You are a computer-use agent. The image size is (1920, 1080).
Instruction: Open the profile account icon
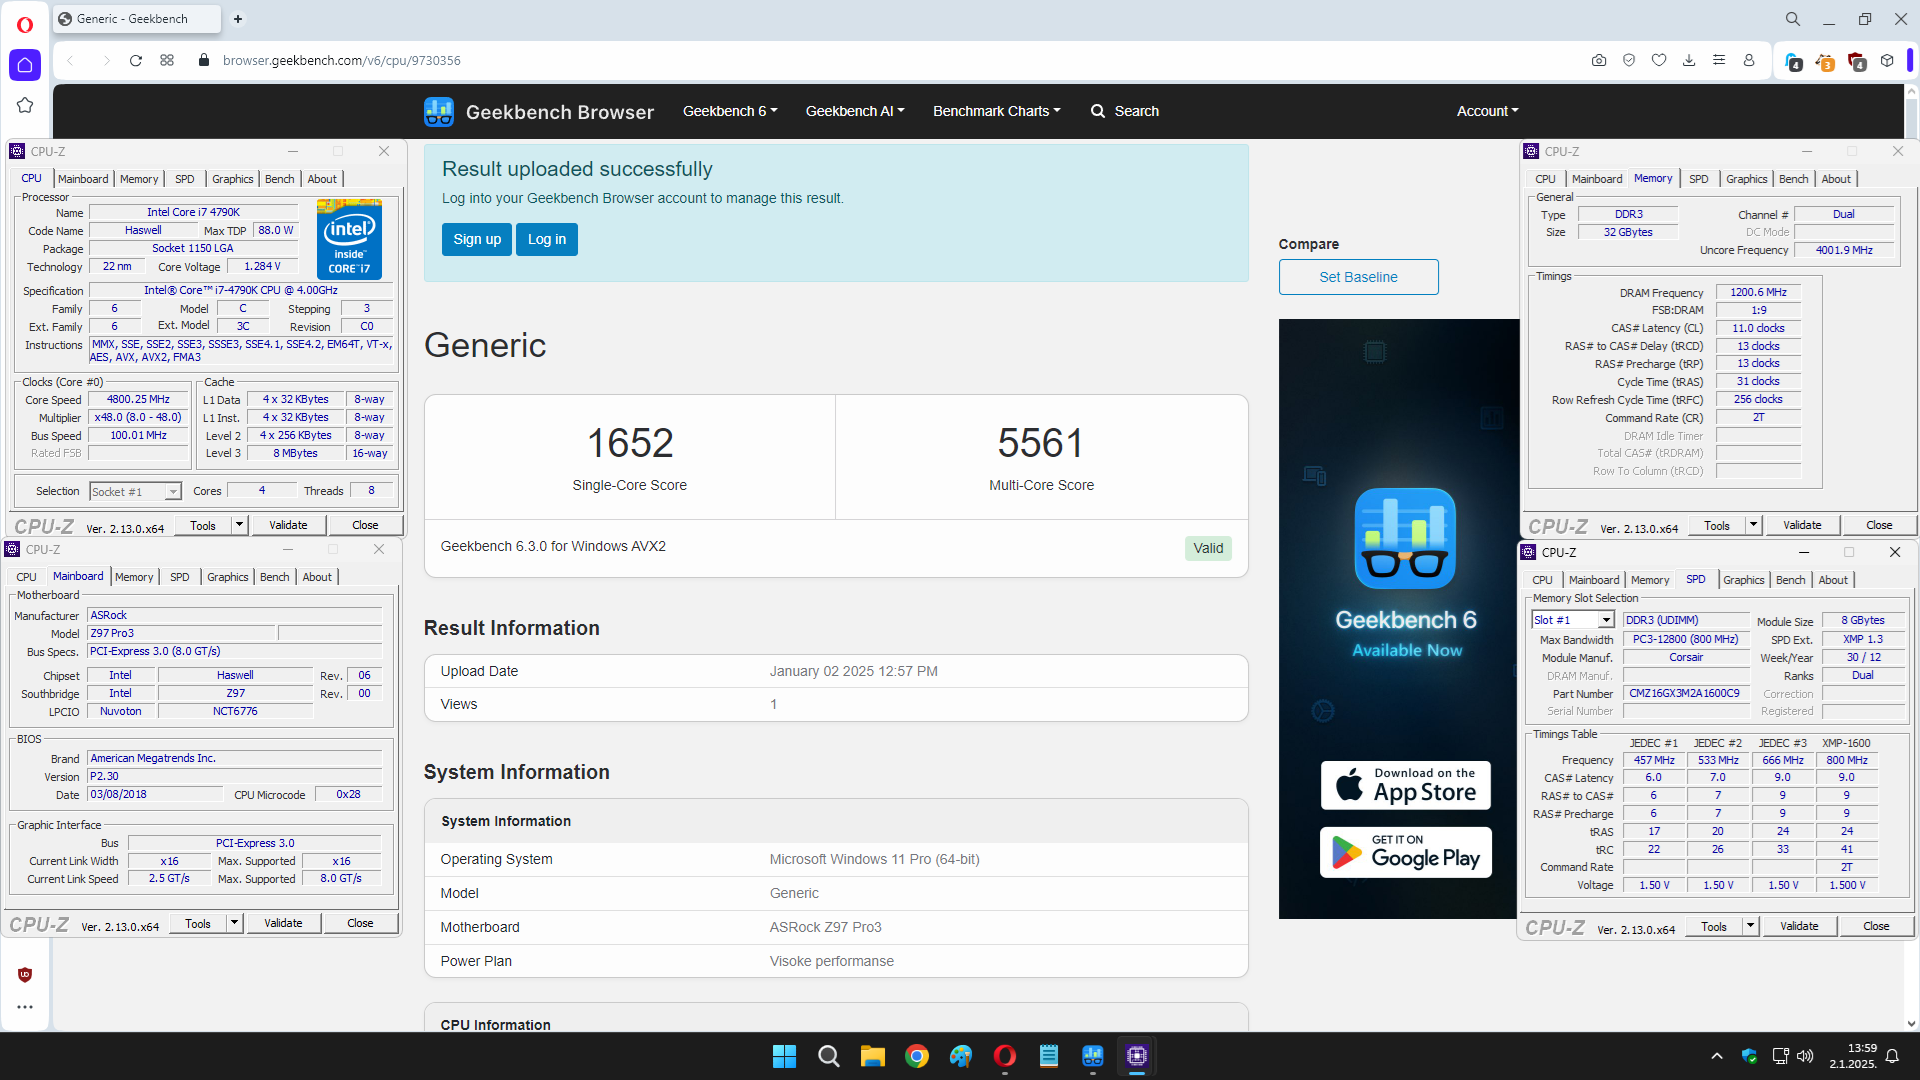[x=1749, y=60]
